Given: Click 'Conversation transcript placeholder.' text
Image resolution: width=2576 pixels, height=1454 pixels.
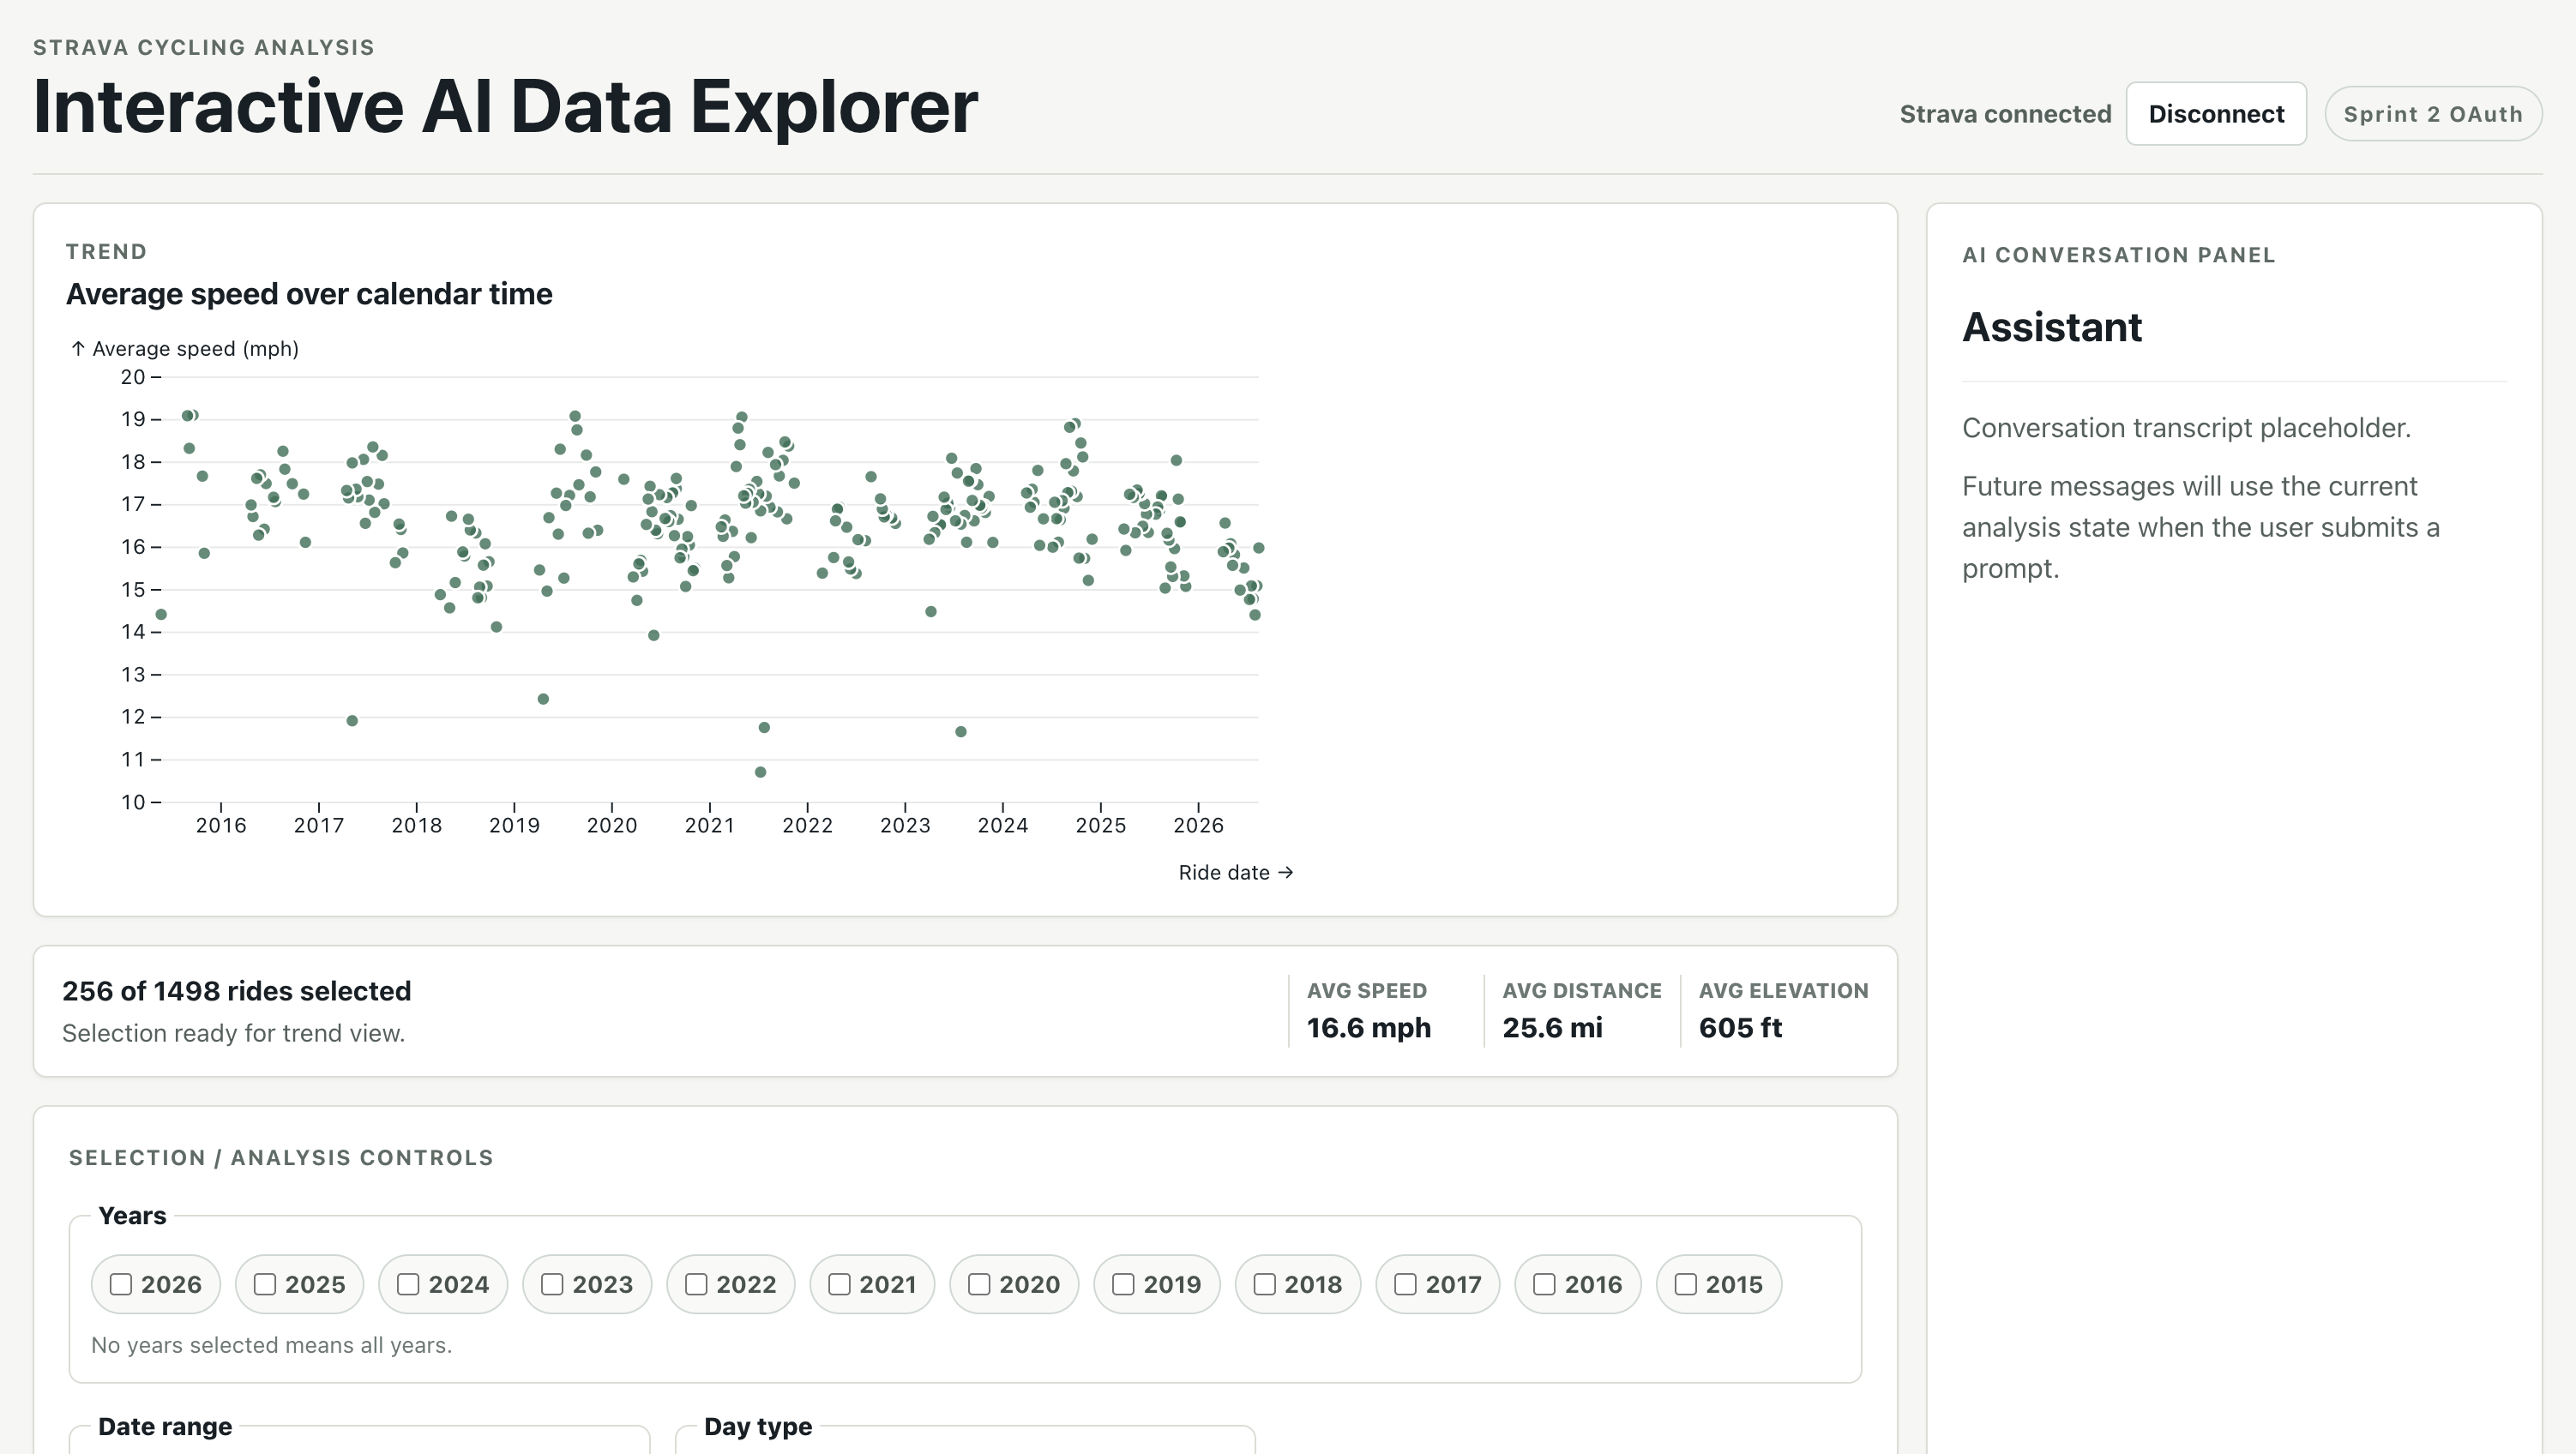Looking at the screenshot, I should 2186,428.
